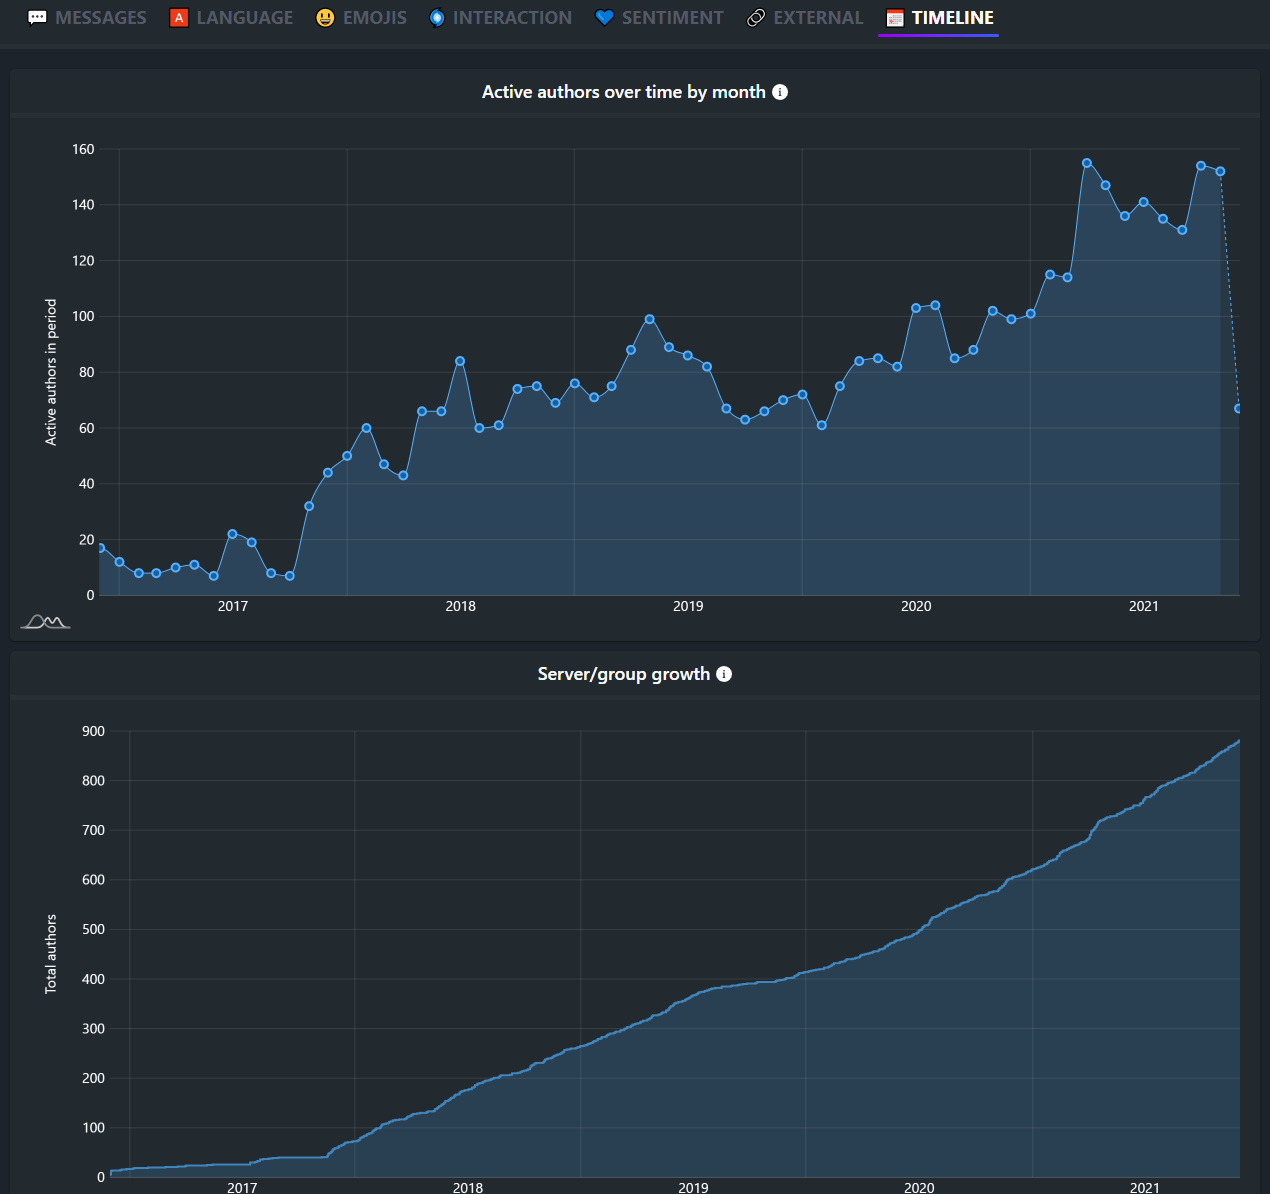Open the INTERACTION tab
Viewport: 1270px width, 1194px height.
[x=511, y=17]
